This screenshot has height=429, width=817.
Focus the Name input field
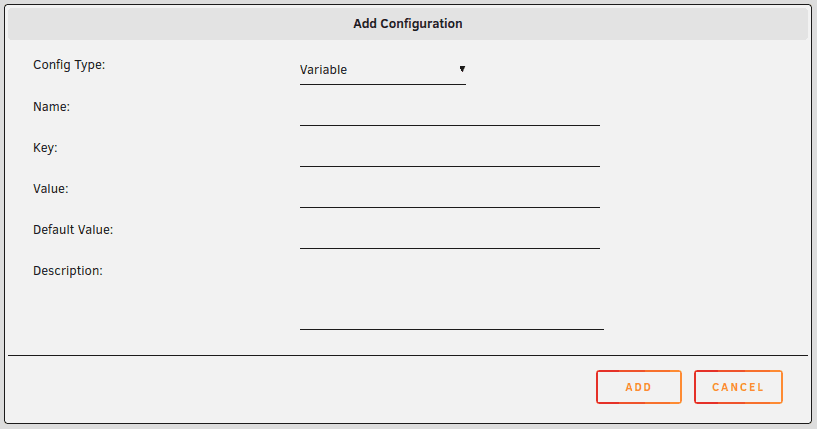449,113
